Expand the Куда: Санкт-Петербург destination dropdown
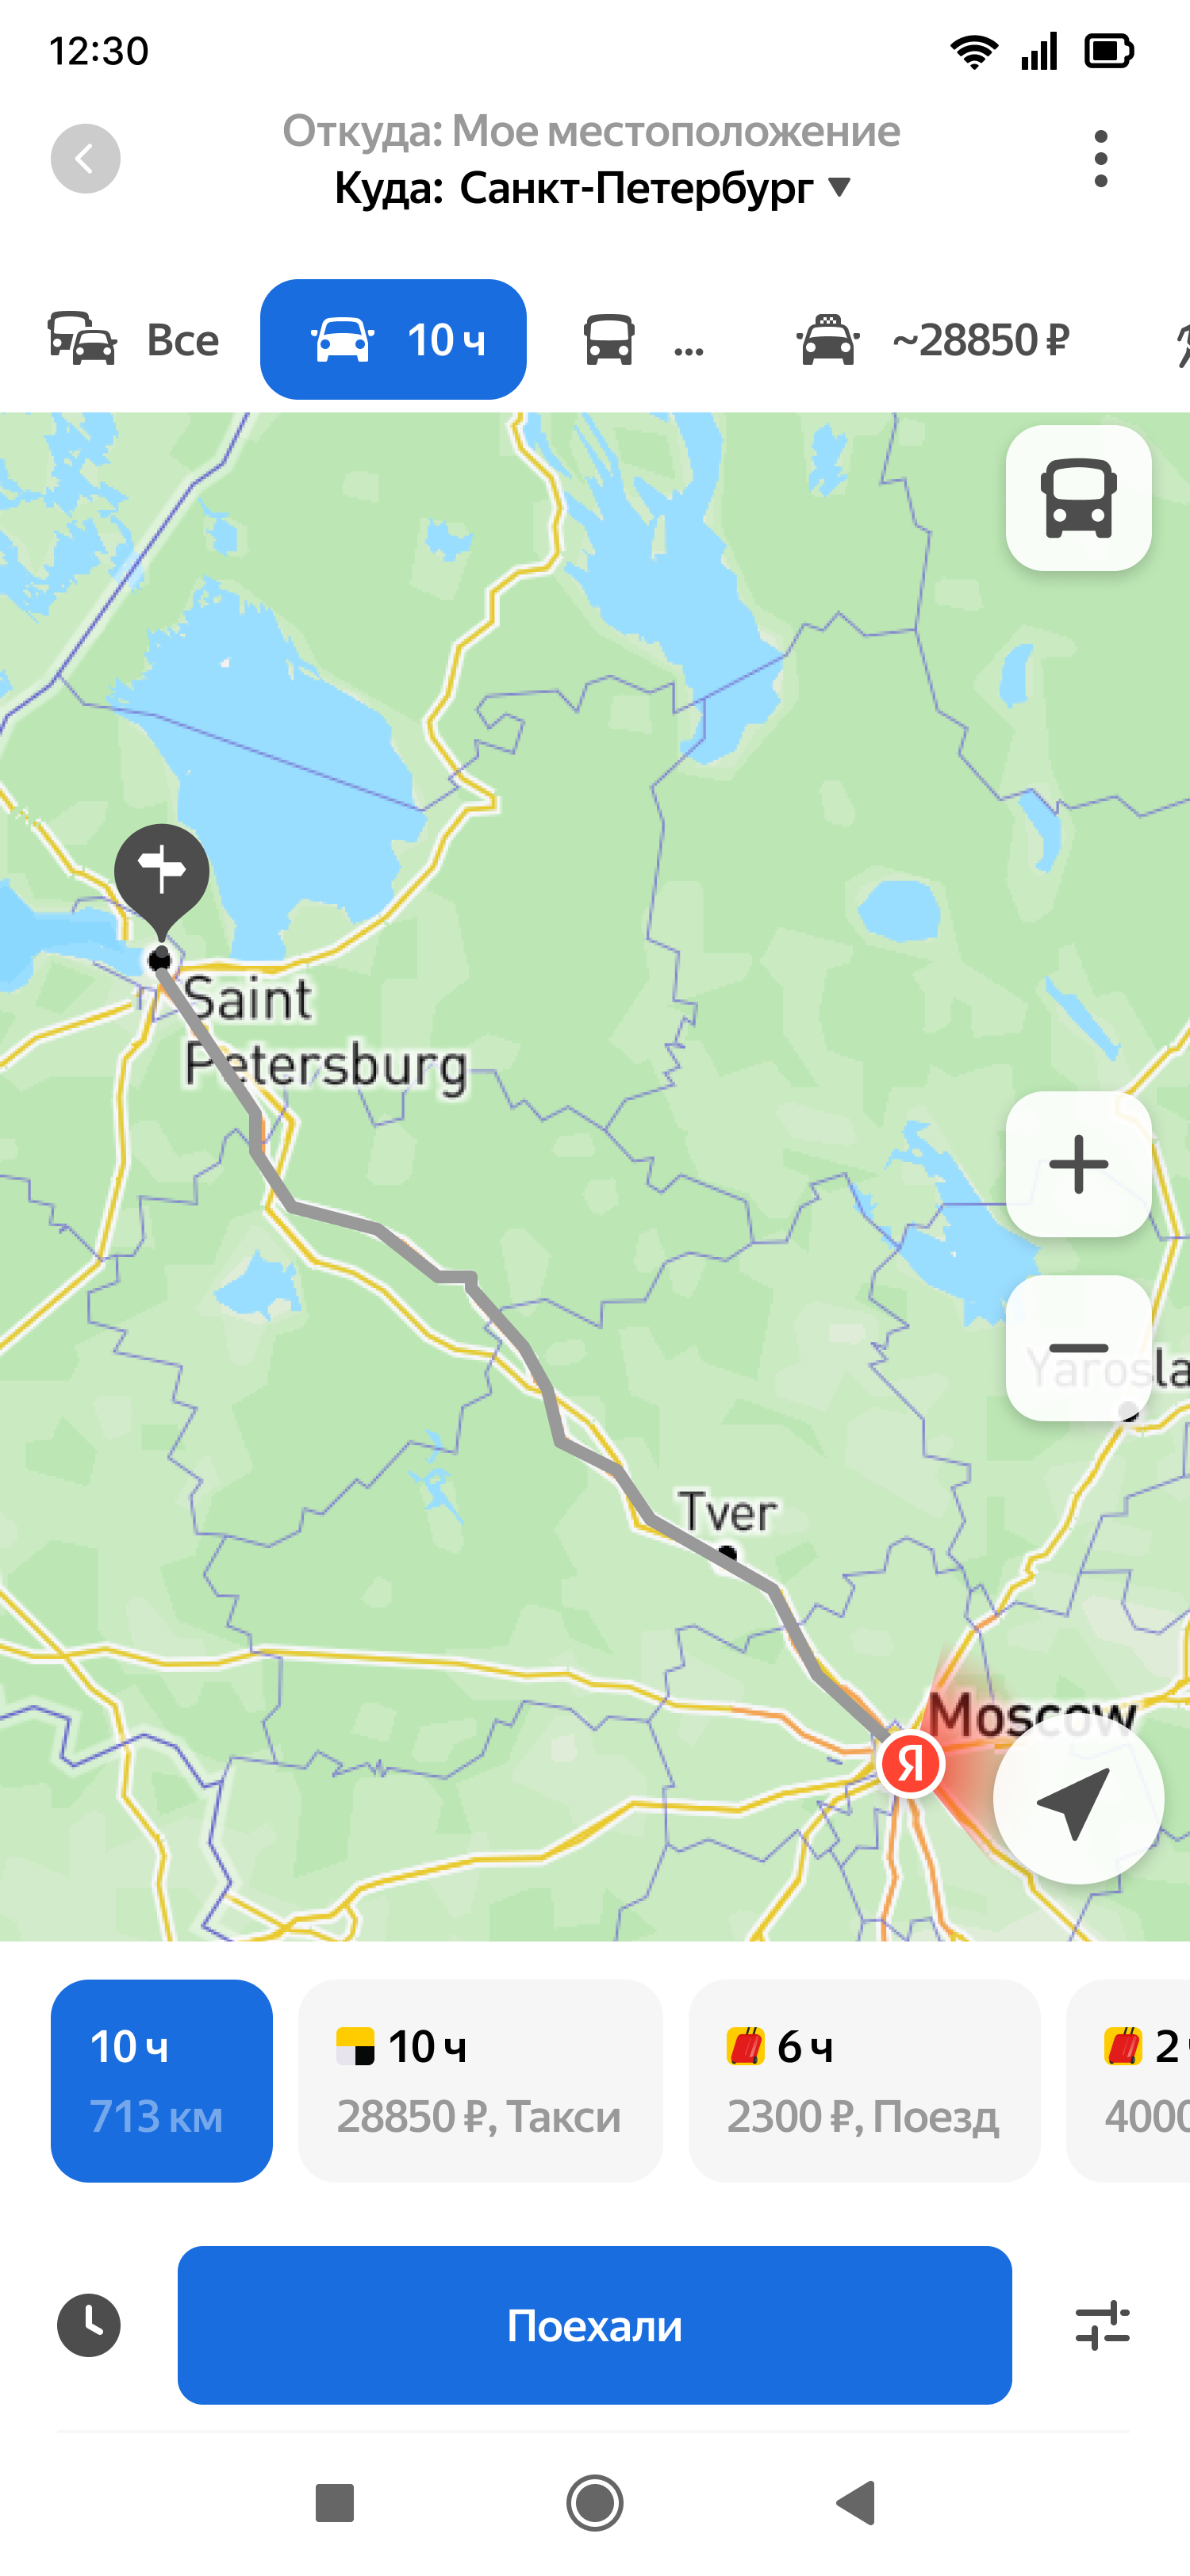This screenshot has width=1190, height=2576. point(593,188)
